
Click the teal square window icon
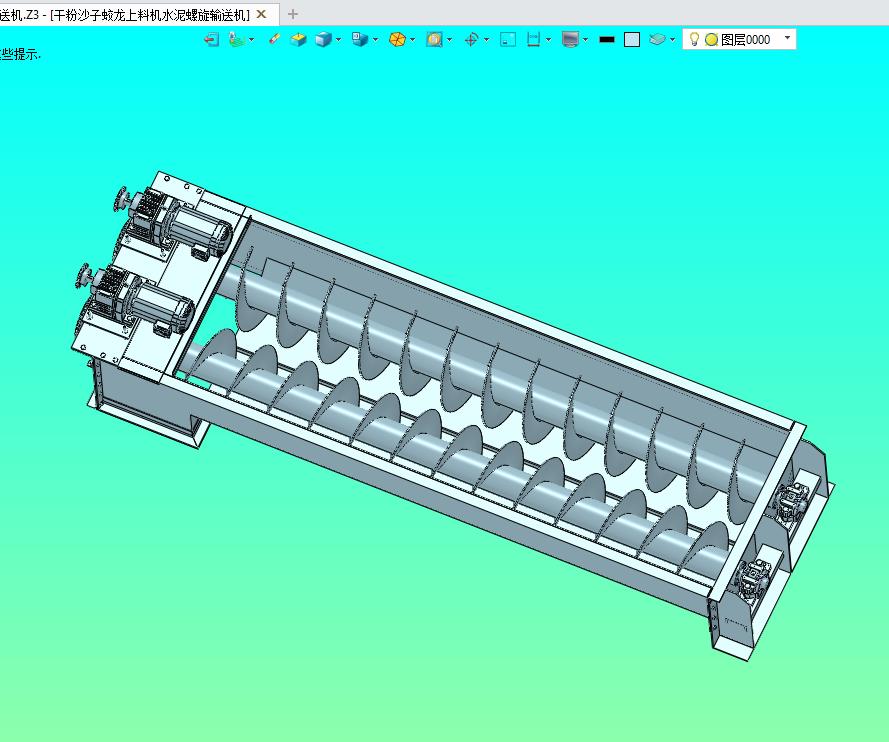508,39
